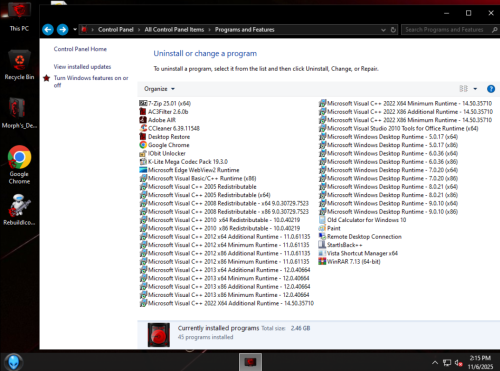Select Windows Desktop Runtime 5.0.17 (x64)
Viewport: 500px width, 371px height.
(388, 137)
